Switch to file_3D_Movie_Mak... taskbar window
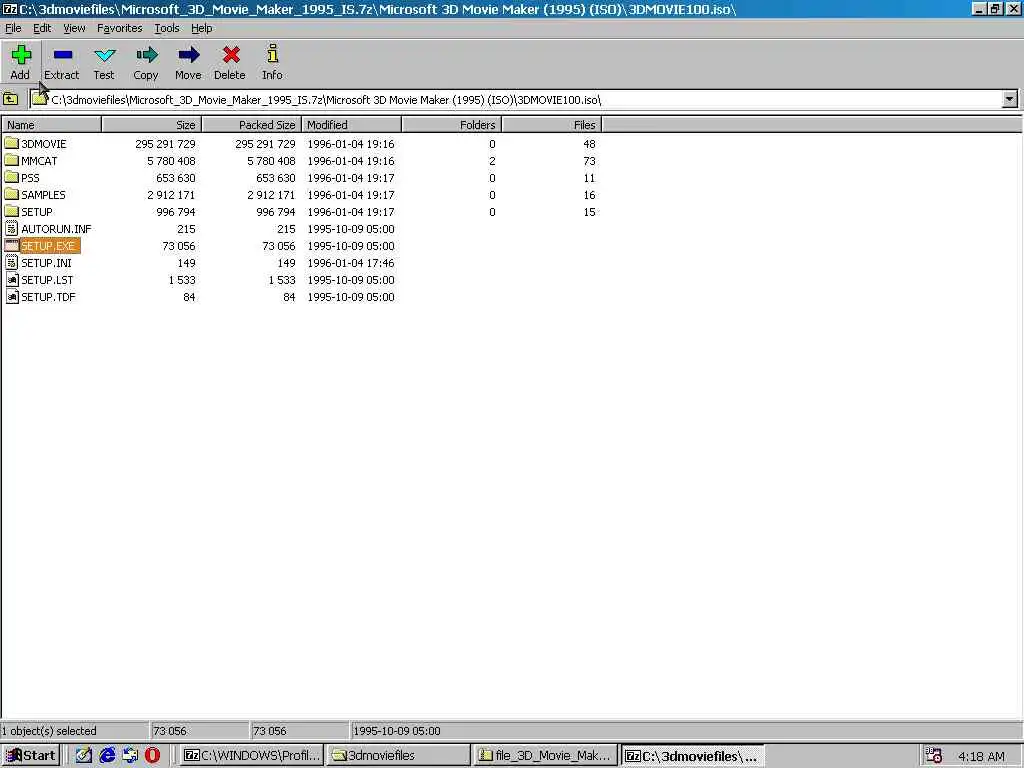Screen dimensions: 1024x768 pos(545,755)
